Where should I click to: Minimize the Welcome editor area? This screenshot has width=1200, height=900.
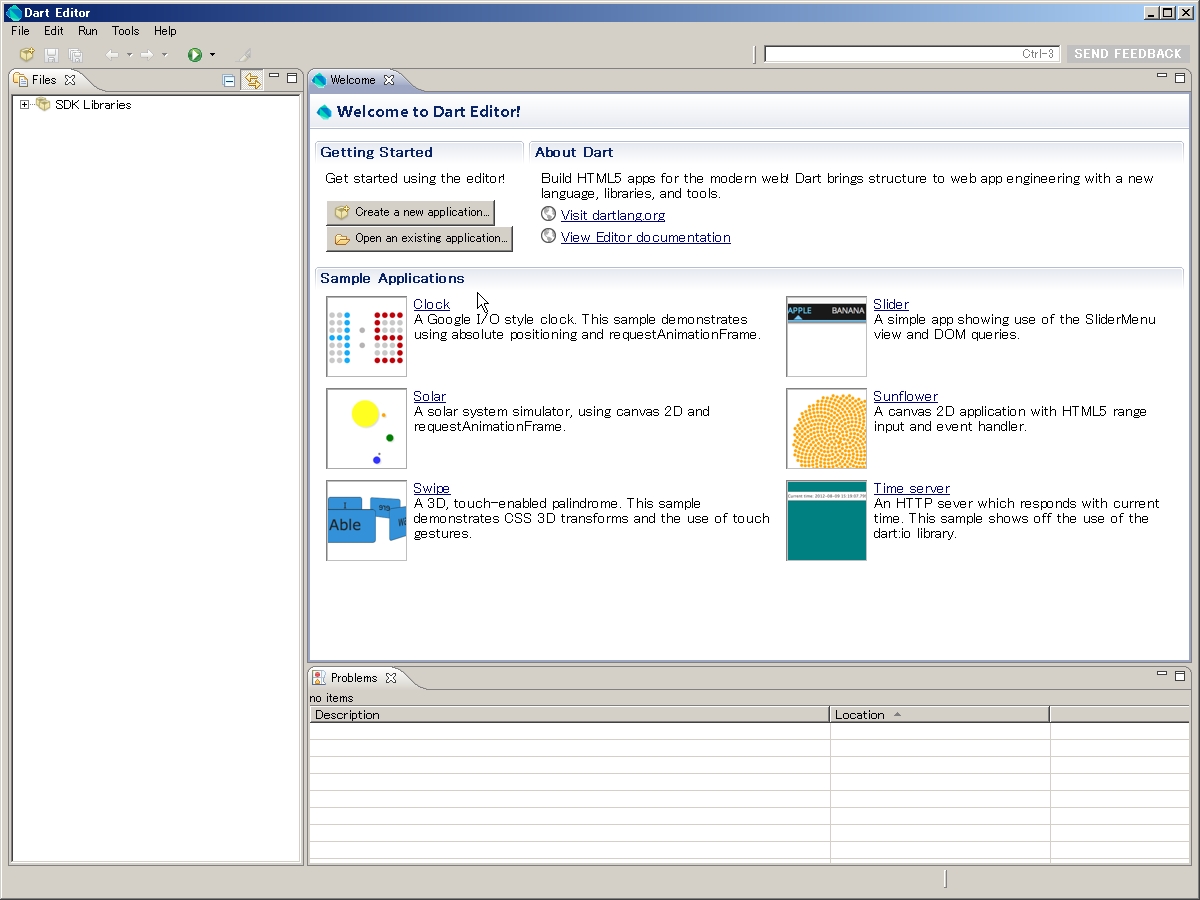point(1162,77)
